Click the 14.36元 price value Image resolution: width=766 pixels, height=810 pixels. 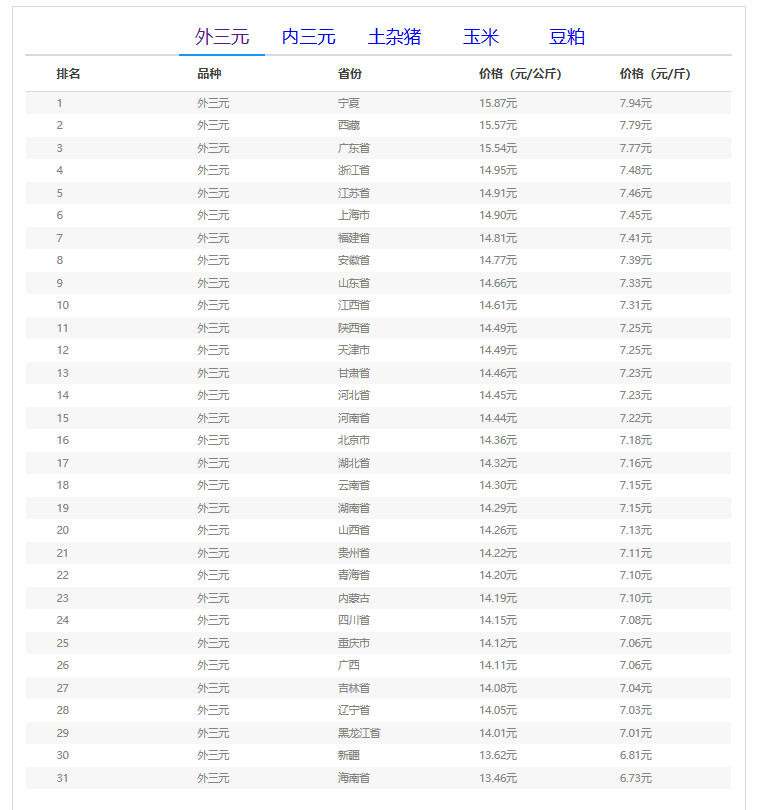tap(498, 440)
